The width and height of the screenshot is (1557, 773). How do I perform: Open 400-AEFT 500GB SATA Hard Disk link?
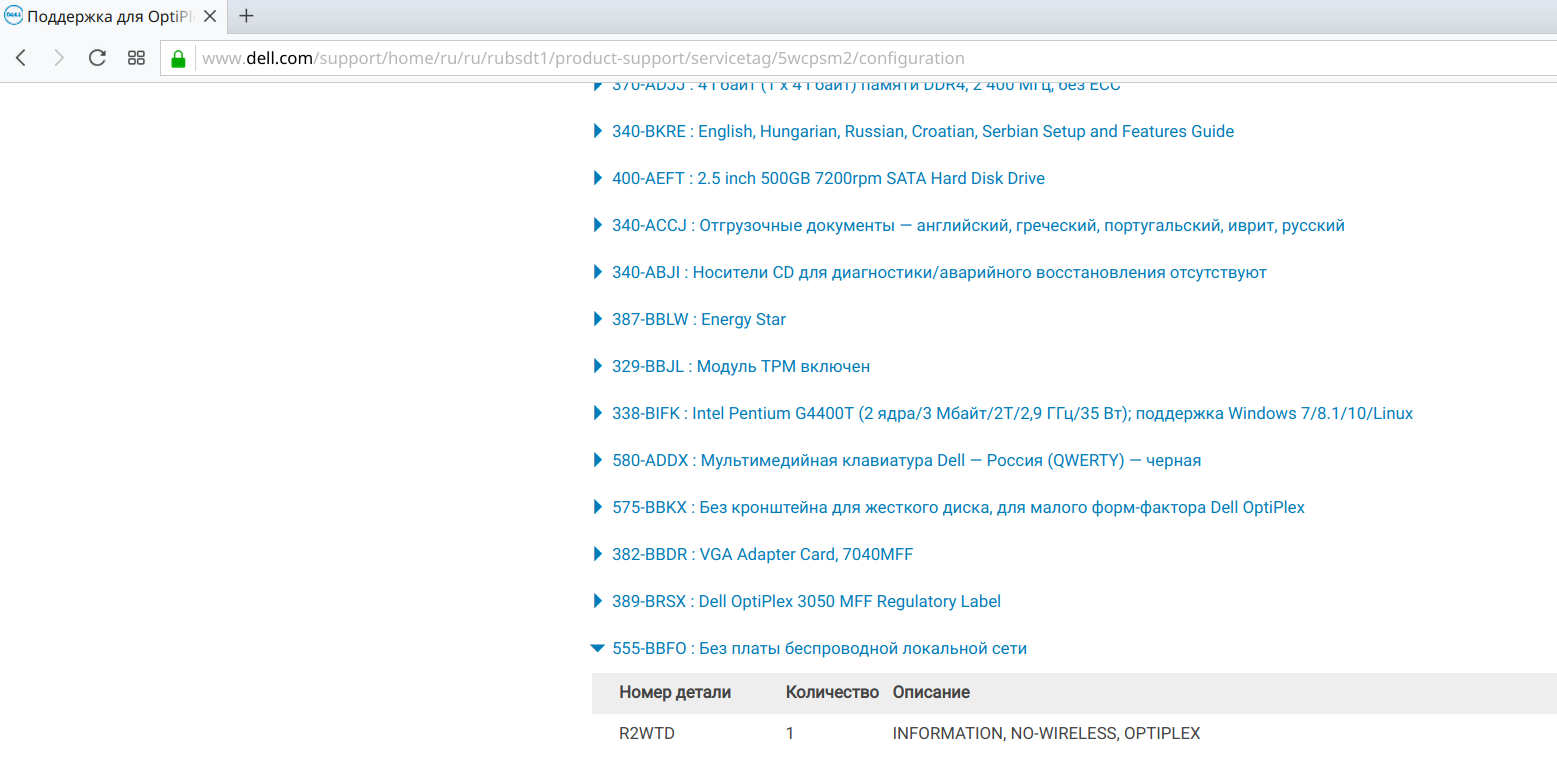point(828,178)
